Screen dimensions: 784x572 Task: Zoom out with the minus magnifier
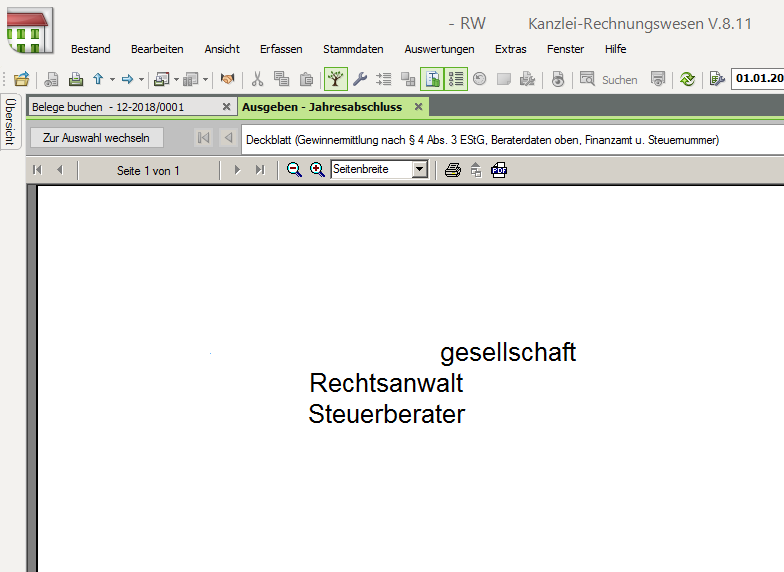[294, 170]
